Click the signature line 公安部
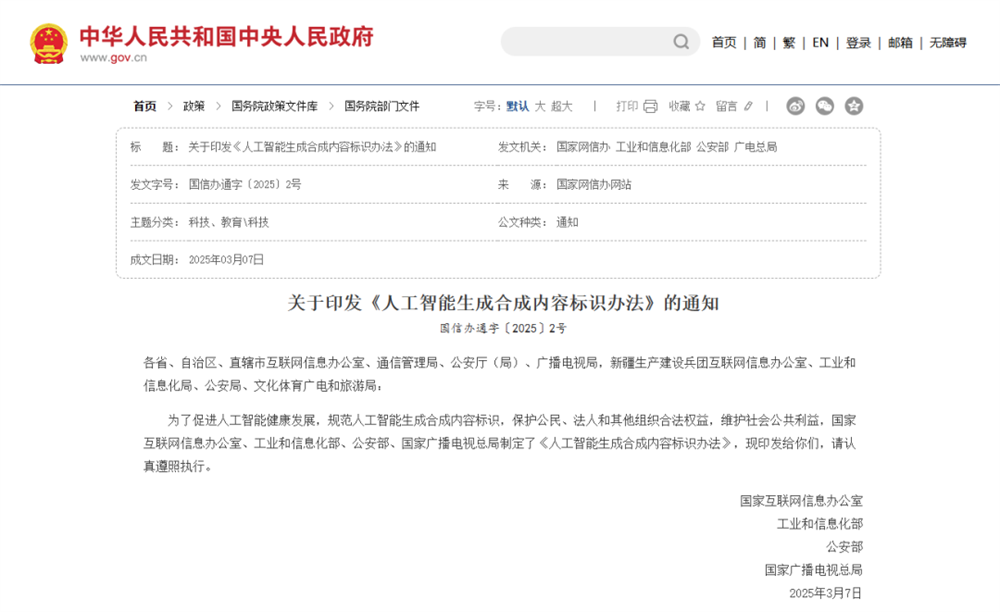Screen dimensions: 1000x612 pyautogui.click(x=844, y=547)
